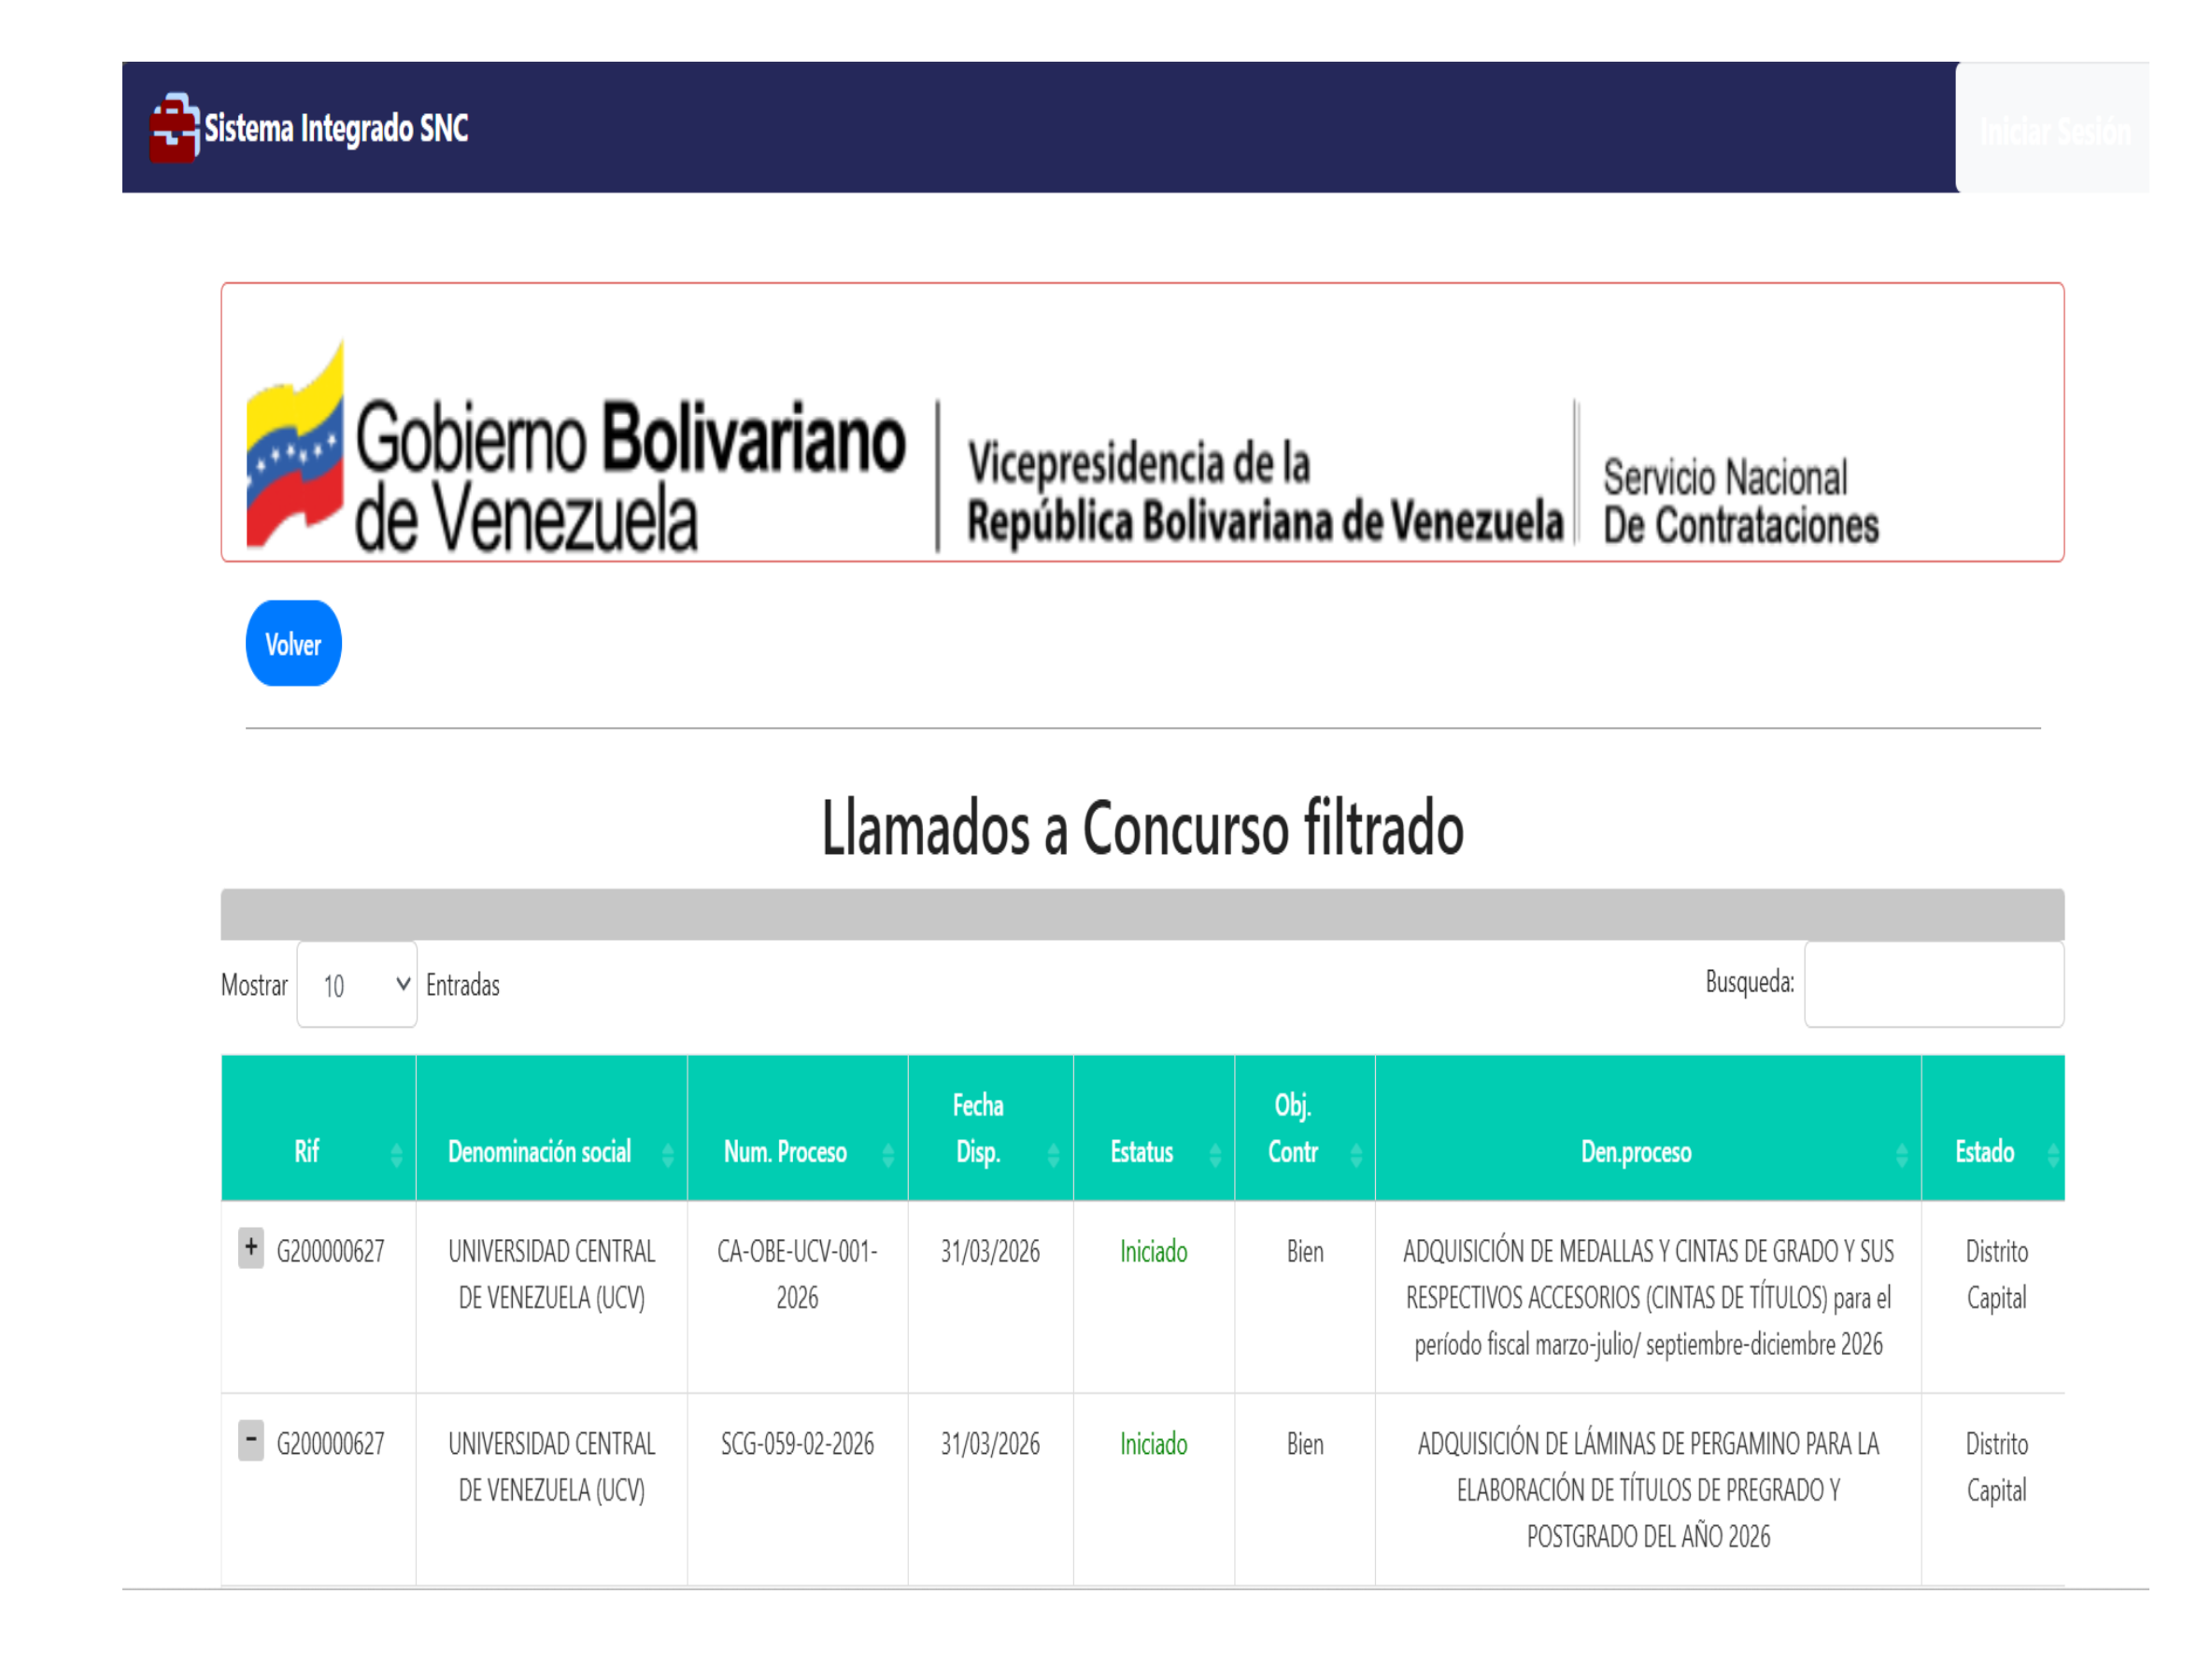Image resolution: width=2212 pixels, height=1680 pixels.
Task: Sort by Estado column header
Action: [1985, 1152]
